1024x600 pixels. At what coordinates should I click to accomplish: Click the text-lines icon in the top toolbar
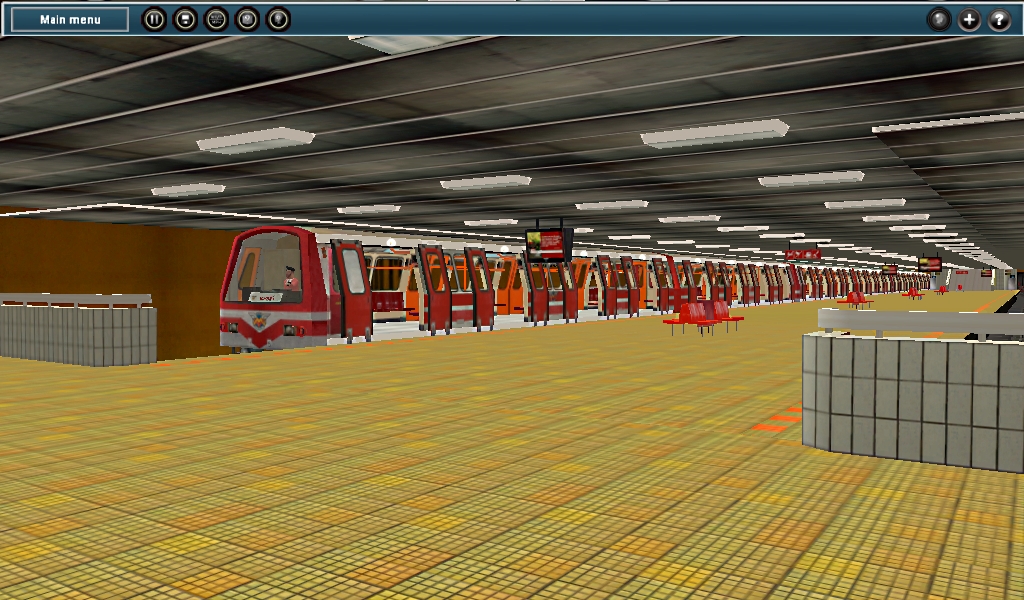coord(216,19)
